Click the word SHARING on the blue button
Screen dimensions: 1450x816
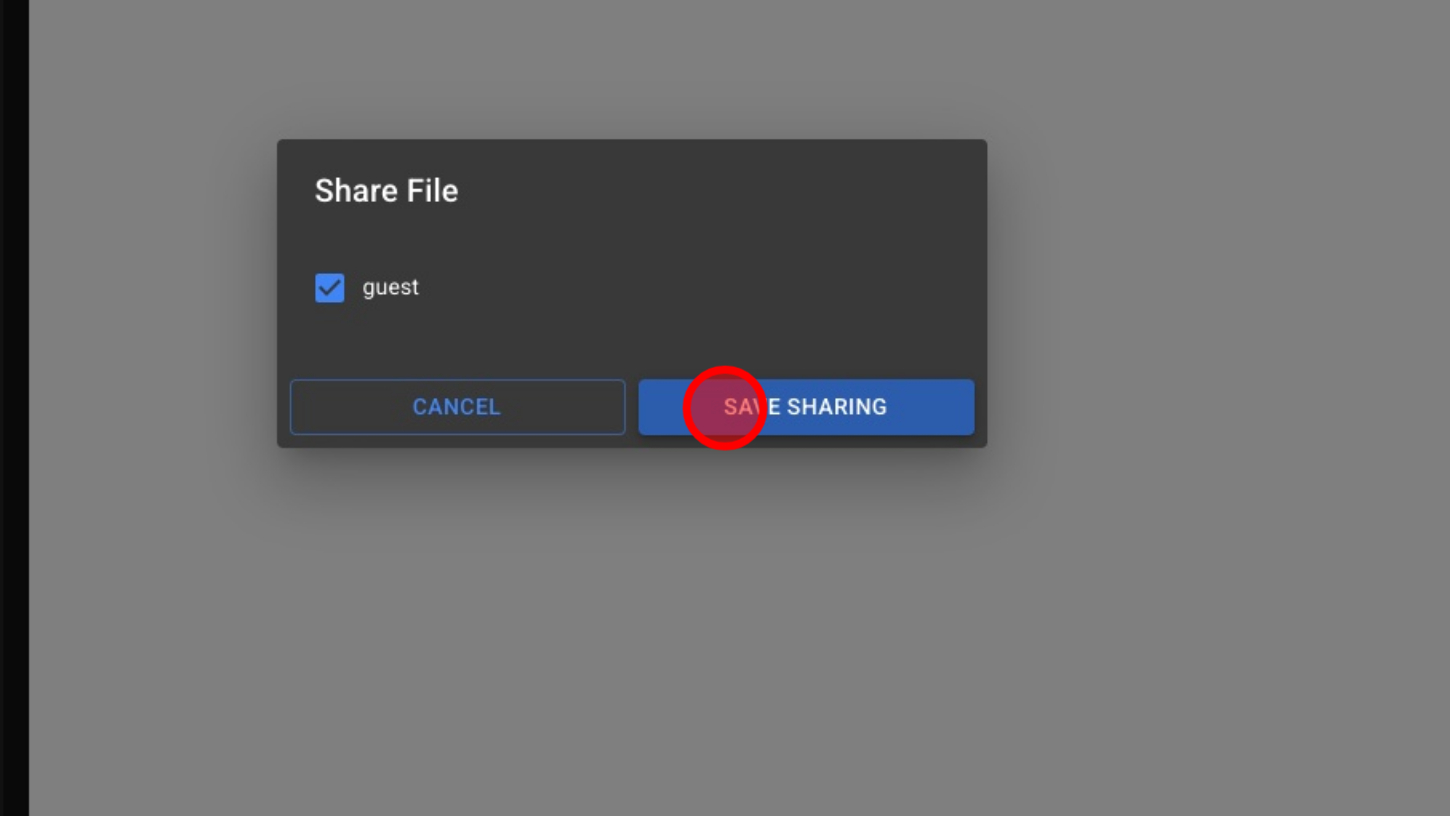837,407
